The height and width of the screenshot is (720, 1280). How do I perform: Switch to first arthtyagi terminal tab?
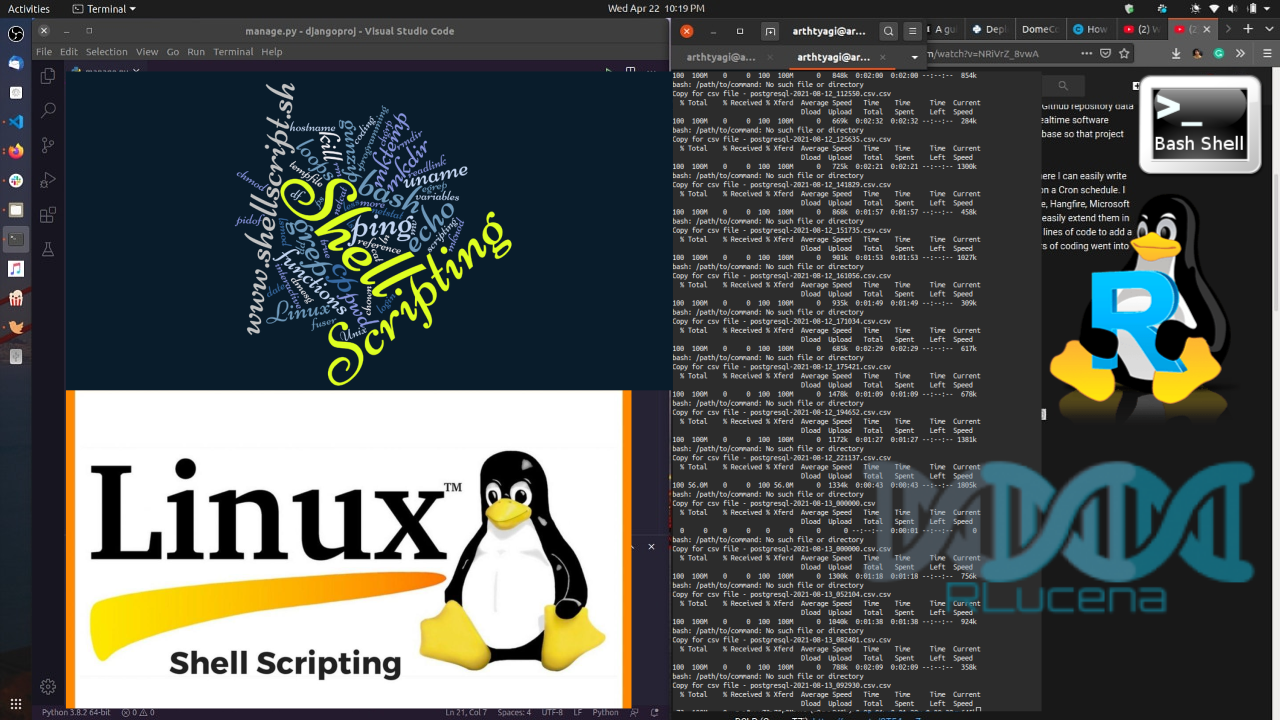point(721,57)
